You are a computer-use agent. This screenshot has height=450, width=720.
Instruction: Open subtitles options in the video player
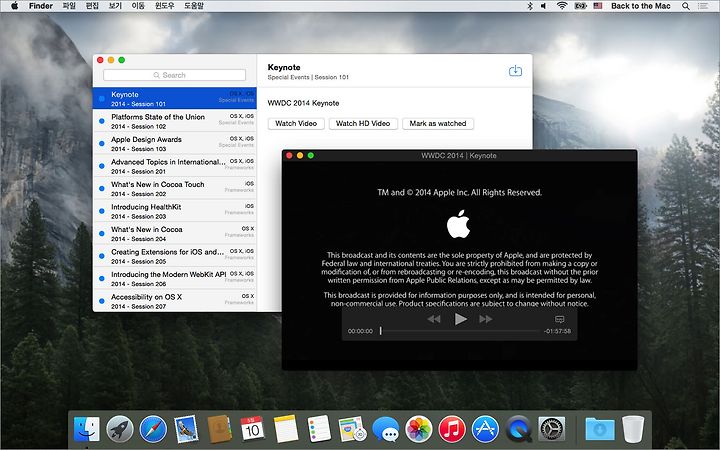(x=559, y=319)
